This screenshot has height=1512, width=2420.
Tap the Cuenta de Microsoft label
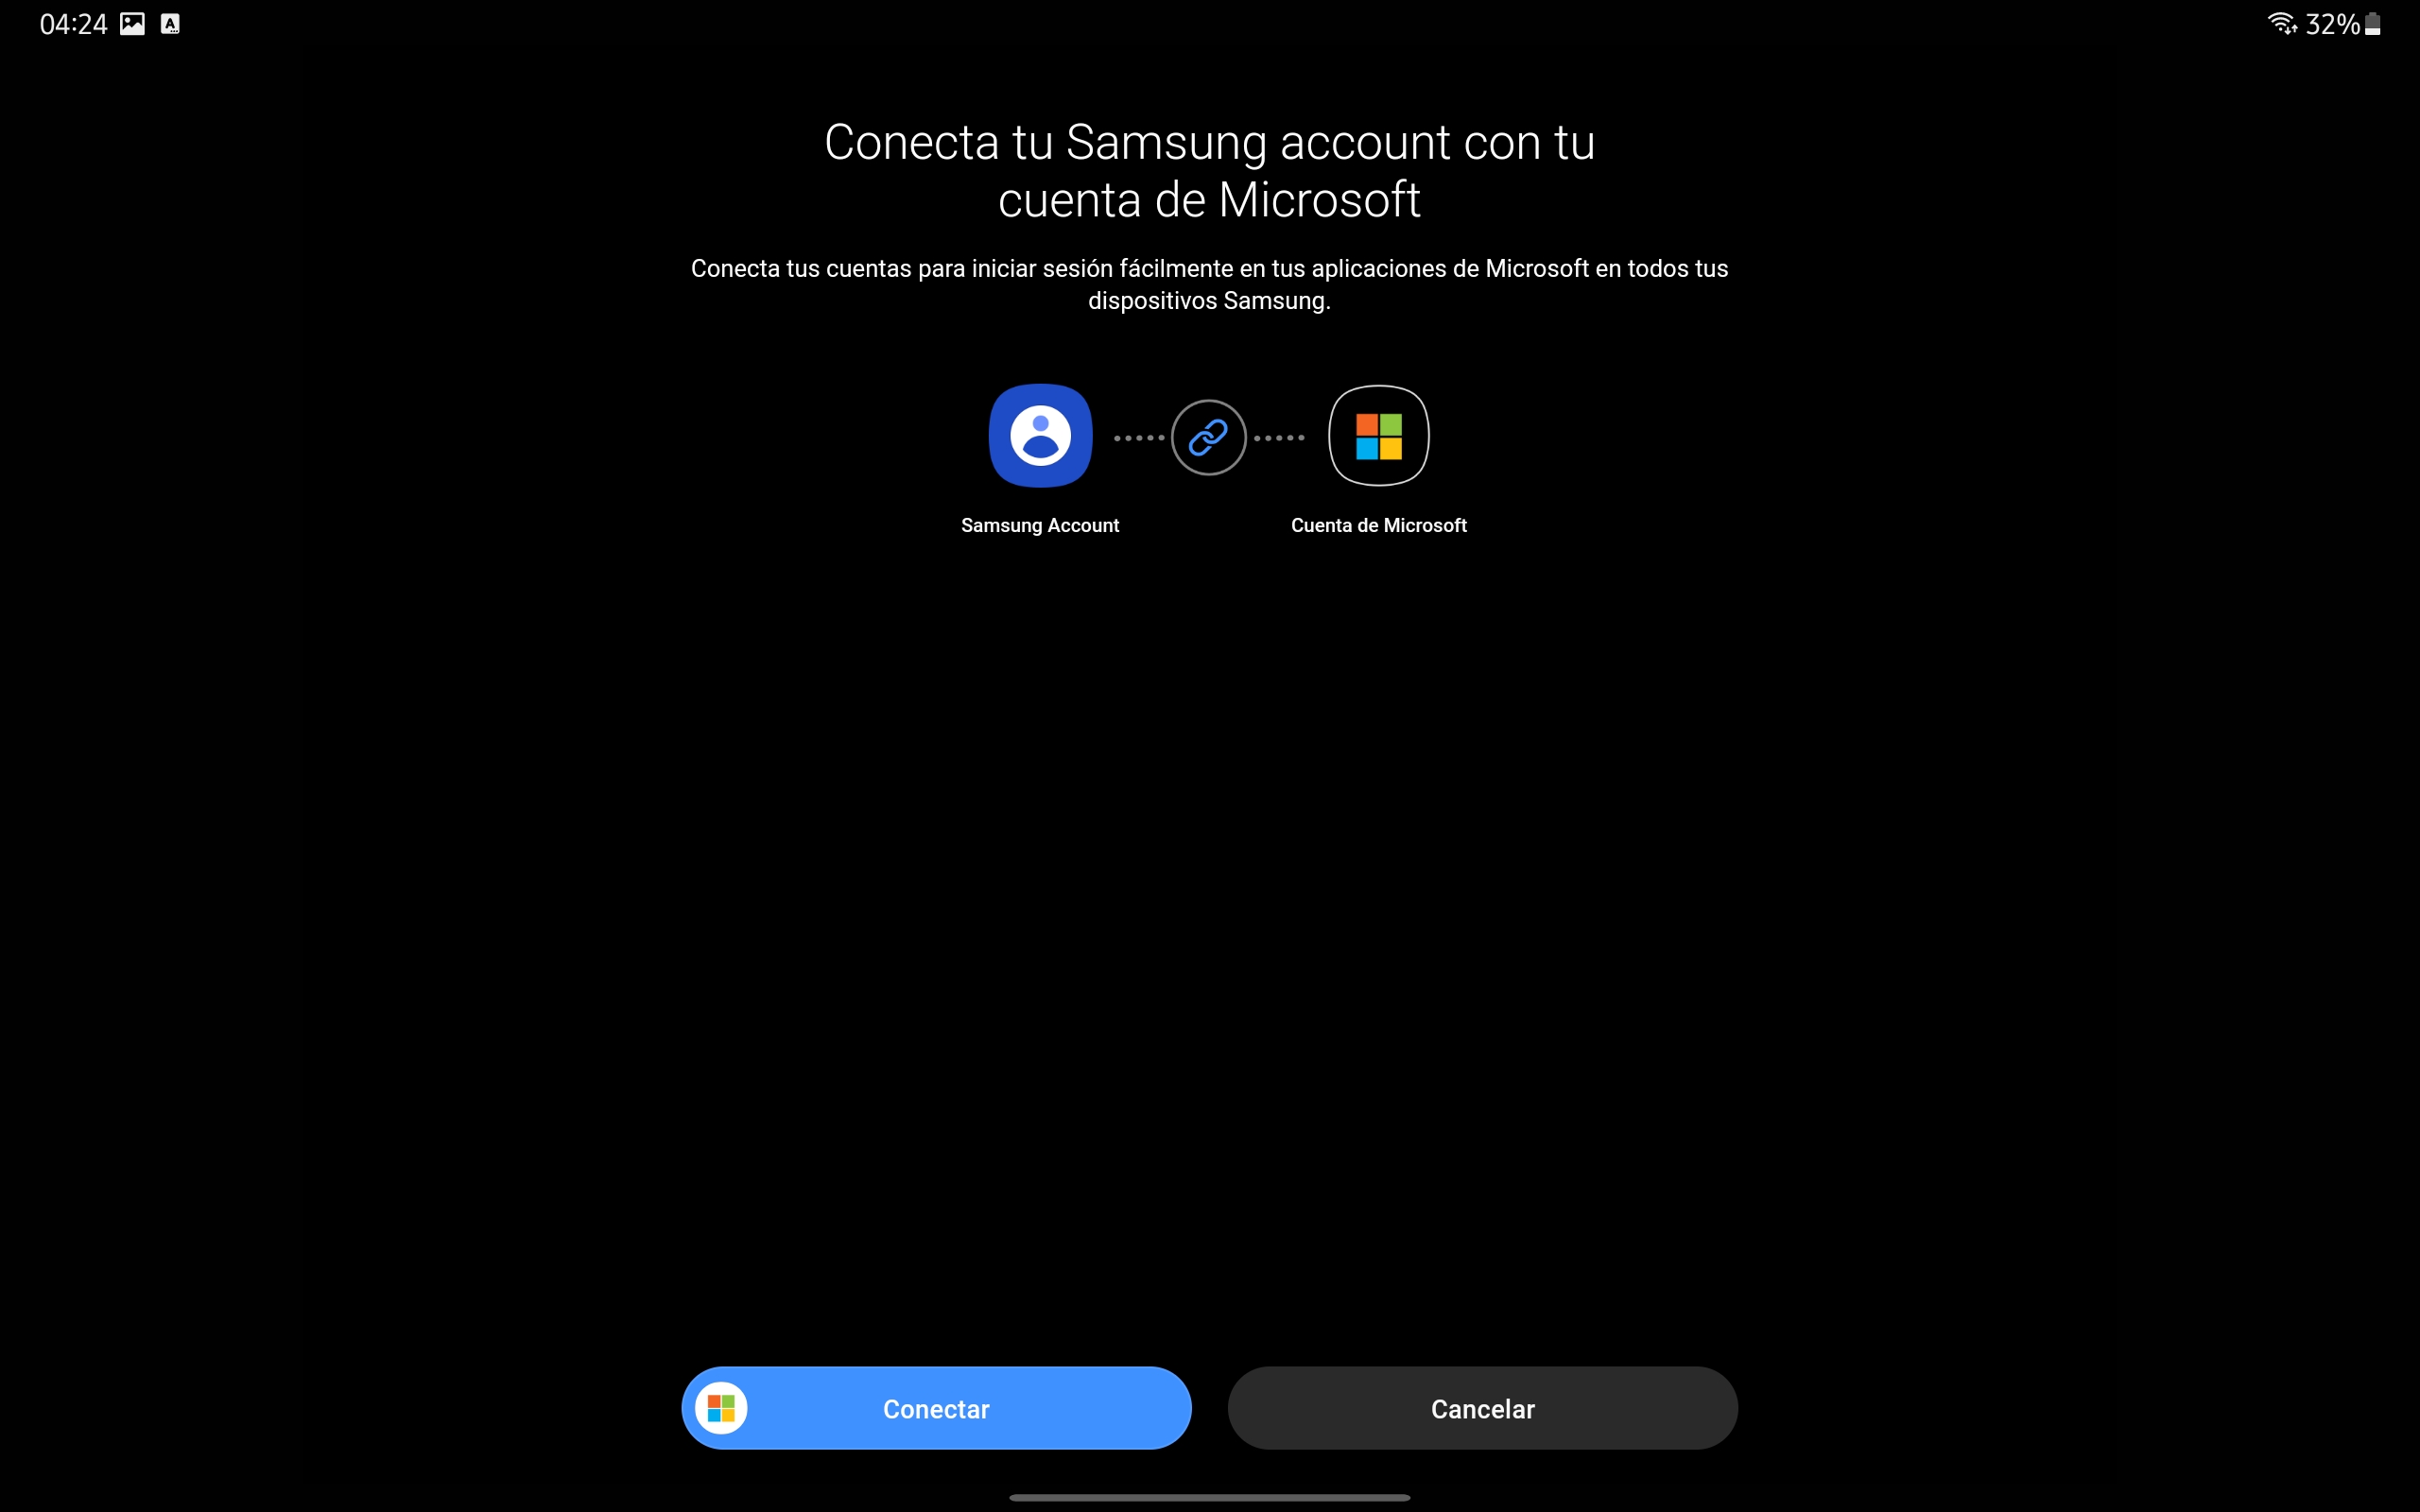click(x=1378, y=525)
